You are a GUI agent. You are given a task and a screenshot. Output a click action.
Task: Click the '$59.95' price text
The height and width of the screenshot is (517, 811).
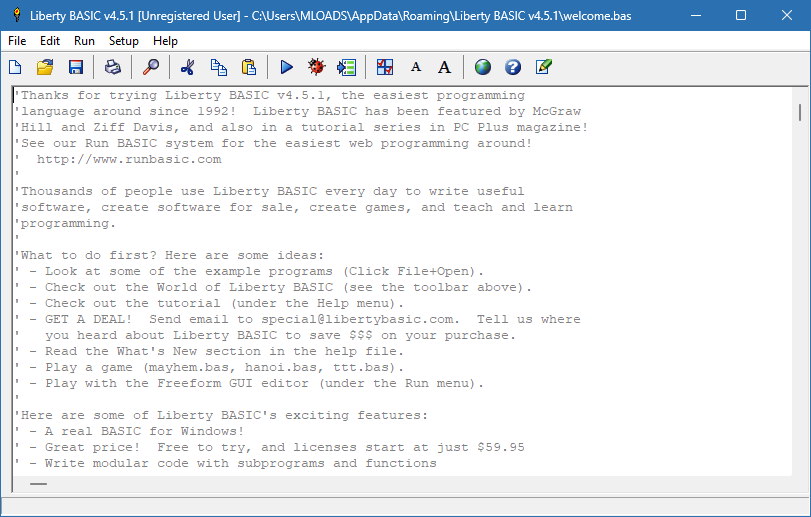point(501,447)
